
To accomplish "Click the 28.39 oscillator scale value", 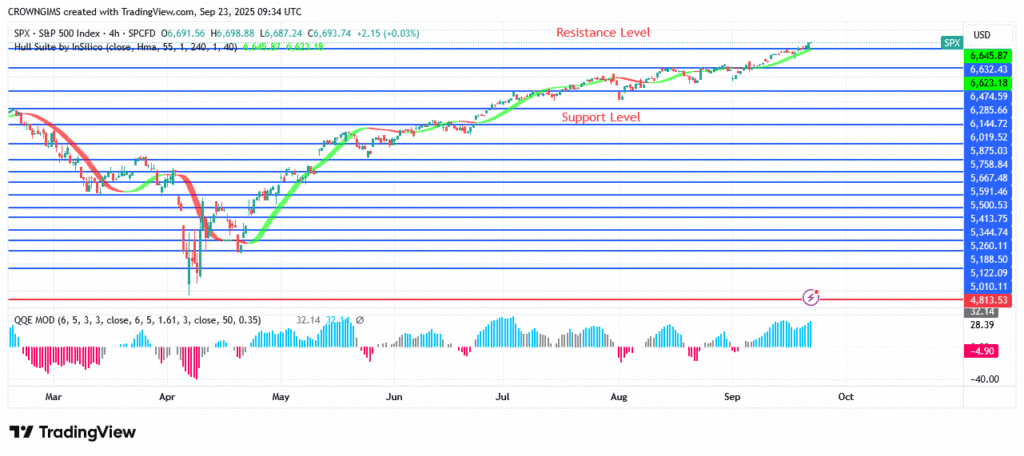I will point(982,325).
